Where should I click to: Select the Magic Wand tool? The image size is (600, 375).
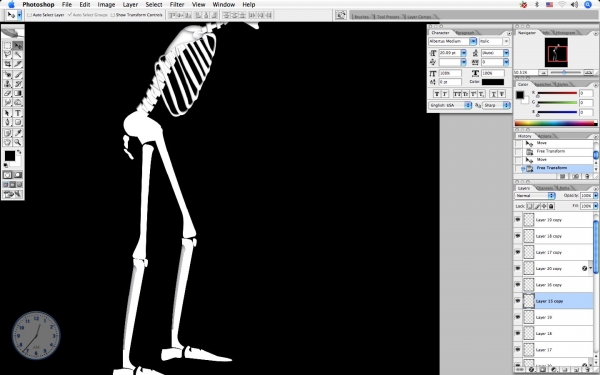point(18,55)
